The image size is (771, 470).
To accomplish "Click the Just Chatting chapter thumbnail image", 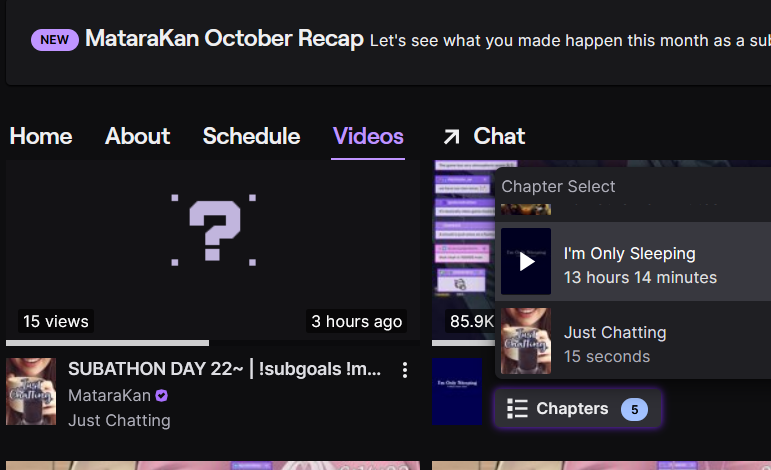I will click(526, 341).
